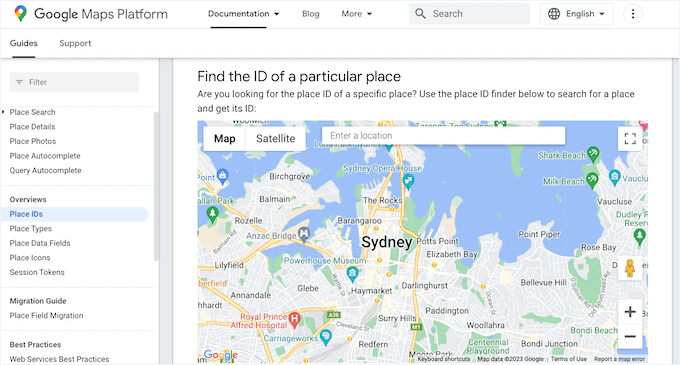Click the Anzac Bridge marker
Screen dimensions: 680x365
point(304,234)
